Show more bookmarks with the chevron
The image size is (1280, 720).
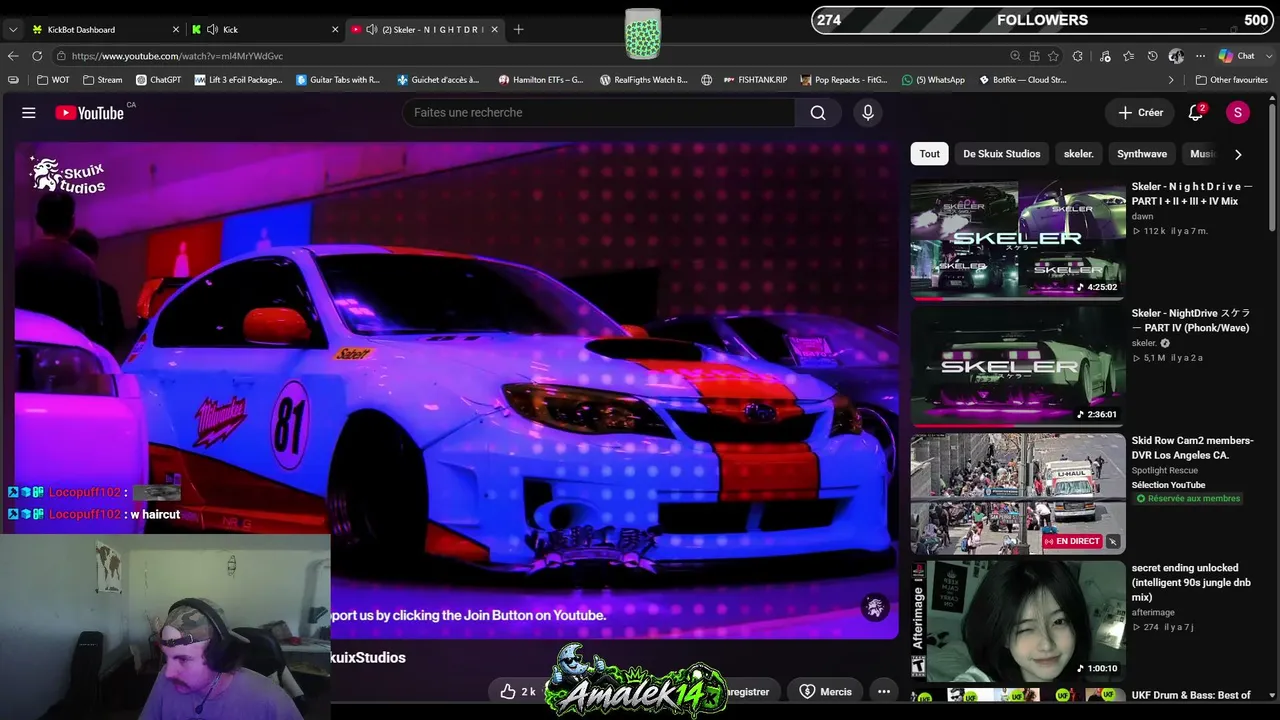[1171, 80]
